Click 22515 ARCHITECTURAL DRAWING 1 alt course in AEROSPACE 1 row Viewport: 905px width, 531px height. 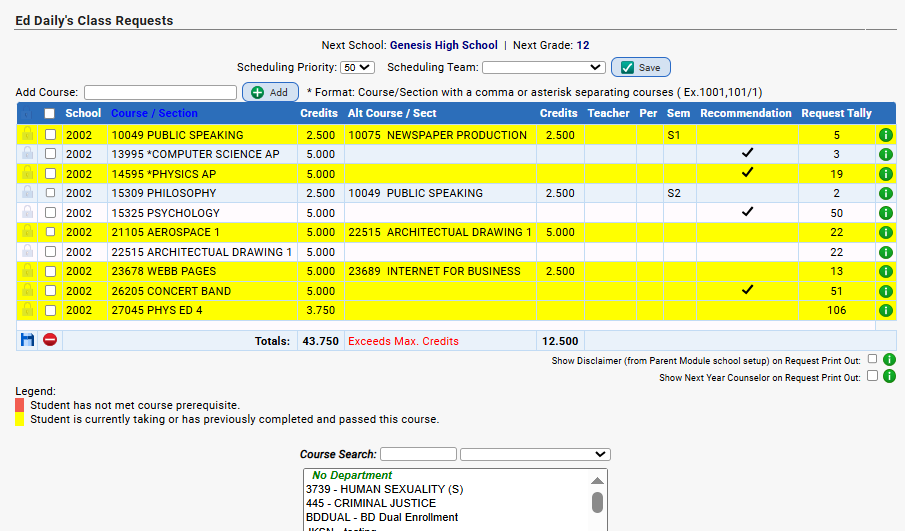pos(439,232)
